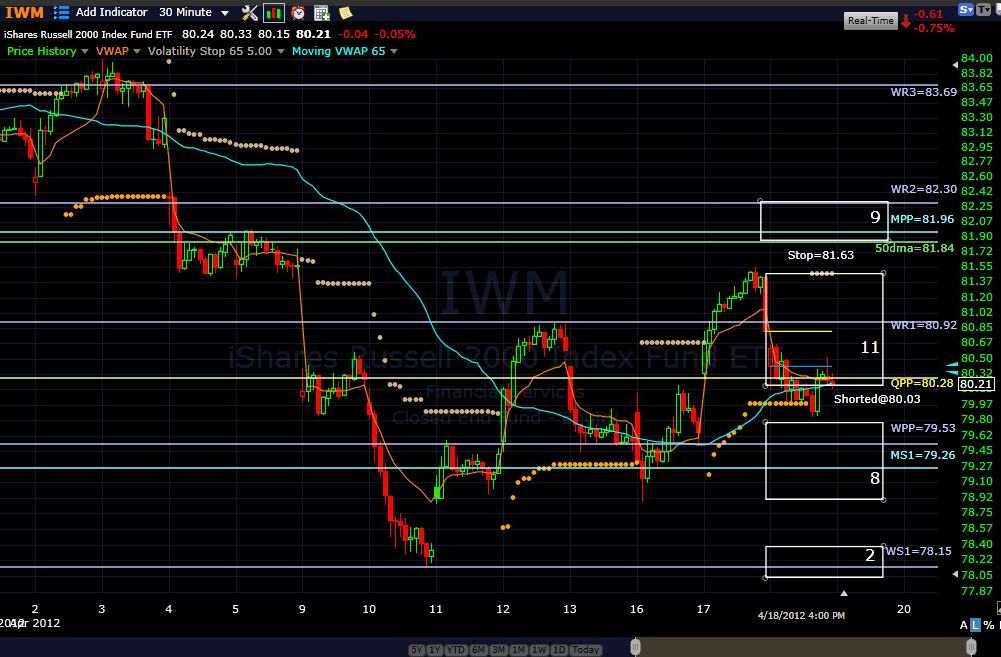The height and width of the screenshot is (657, 1001).
Task: Click the indicator list icon beside IWM
Action: pyautogui.click(x=61, y=13)
